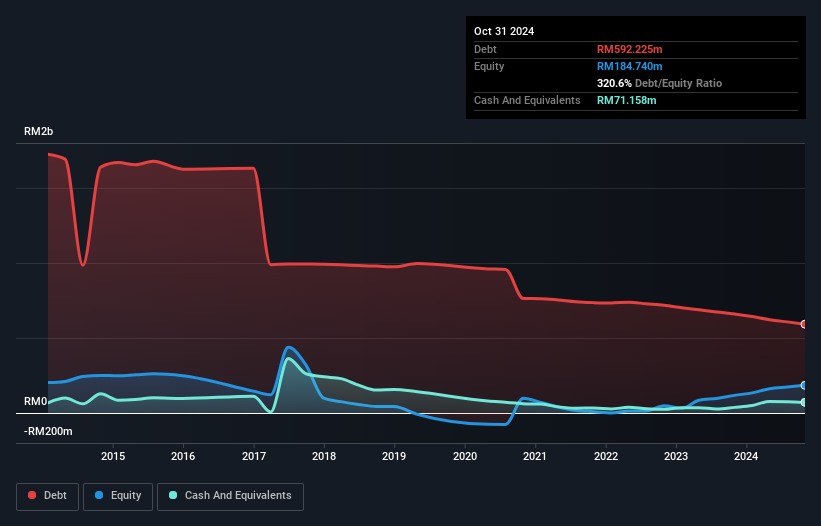This screenshot has height=526, width=821.
Task: Click the RM592.225m debt value
Action: point(629,49)
